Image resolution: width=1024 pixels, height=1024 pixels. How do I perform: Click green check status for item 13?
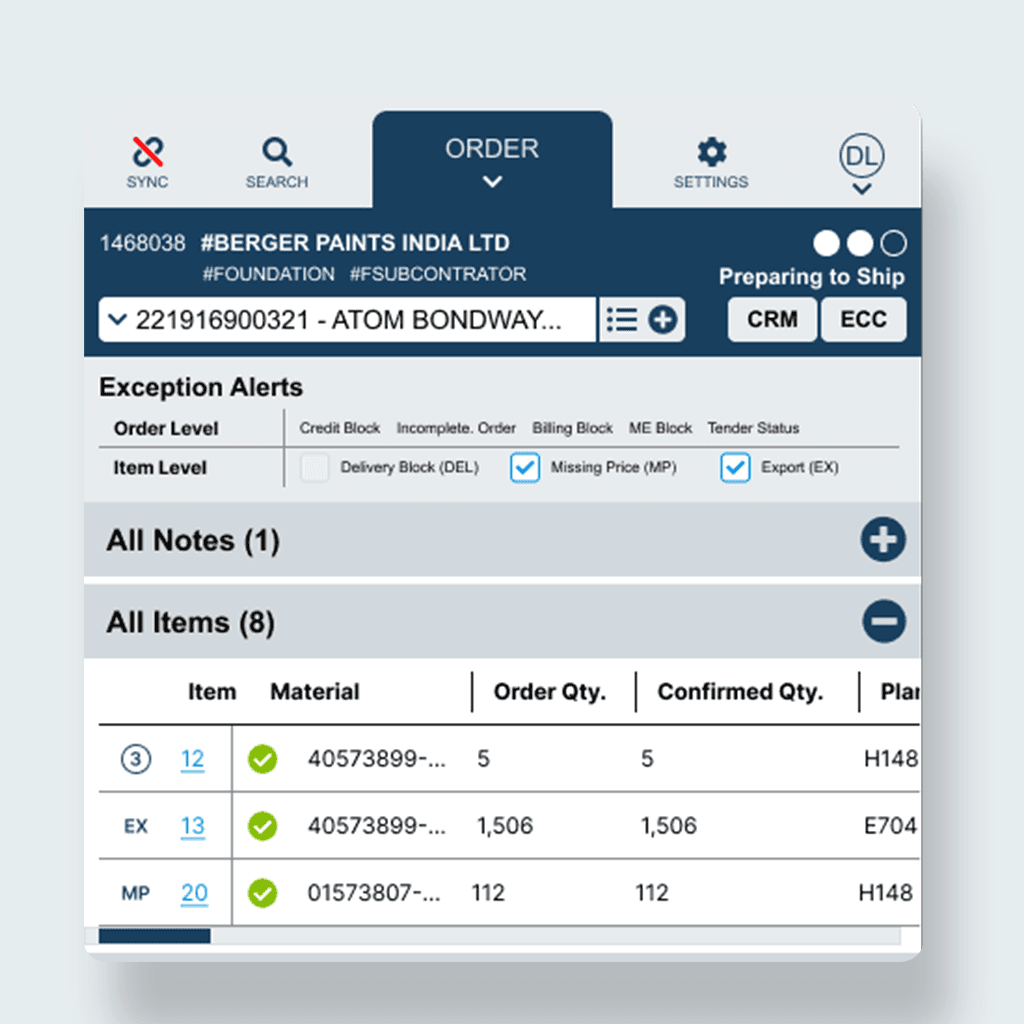click(x=263, y=826)
